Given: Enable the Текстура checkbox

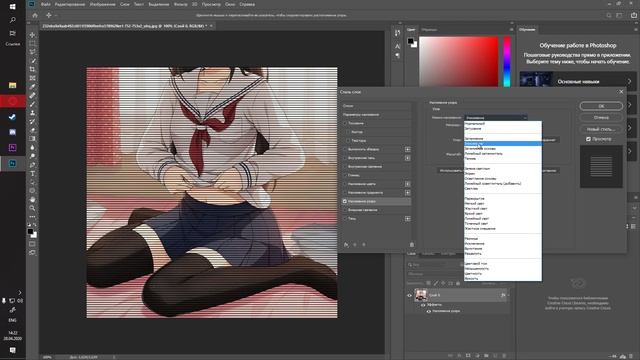Looking at the screenshot, I should tap(348, 140).
